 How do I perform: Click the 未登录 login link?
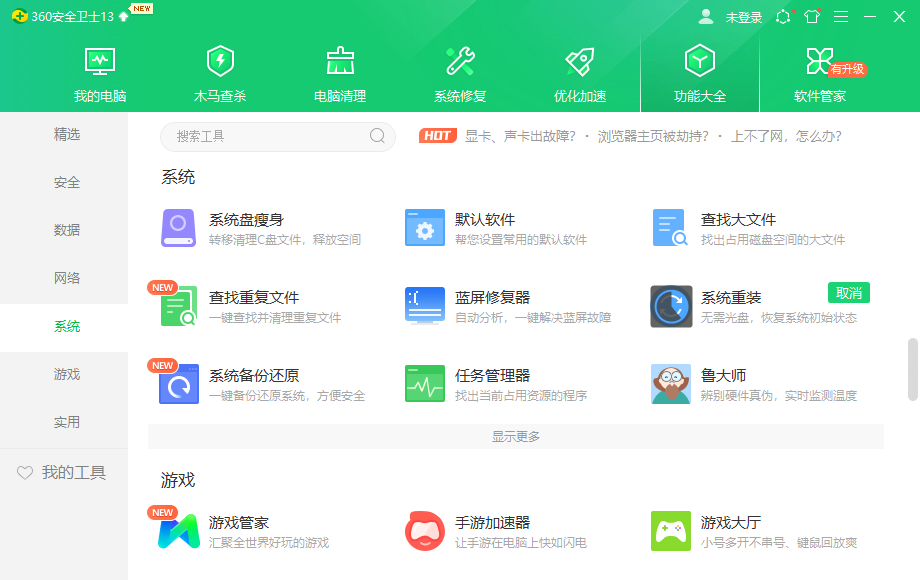[743, 17]
